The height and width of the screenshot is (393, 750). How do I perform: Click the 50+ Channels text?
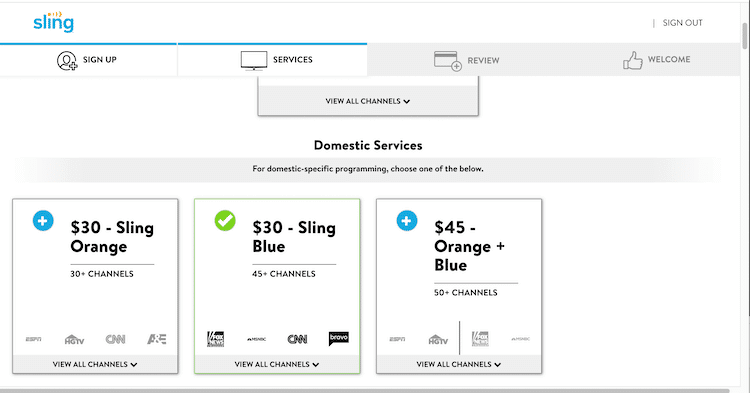point(465,293)
